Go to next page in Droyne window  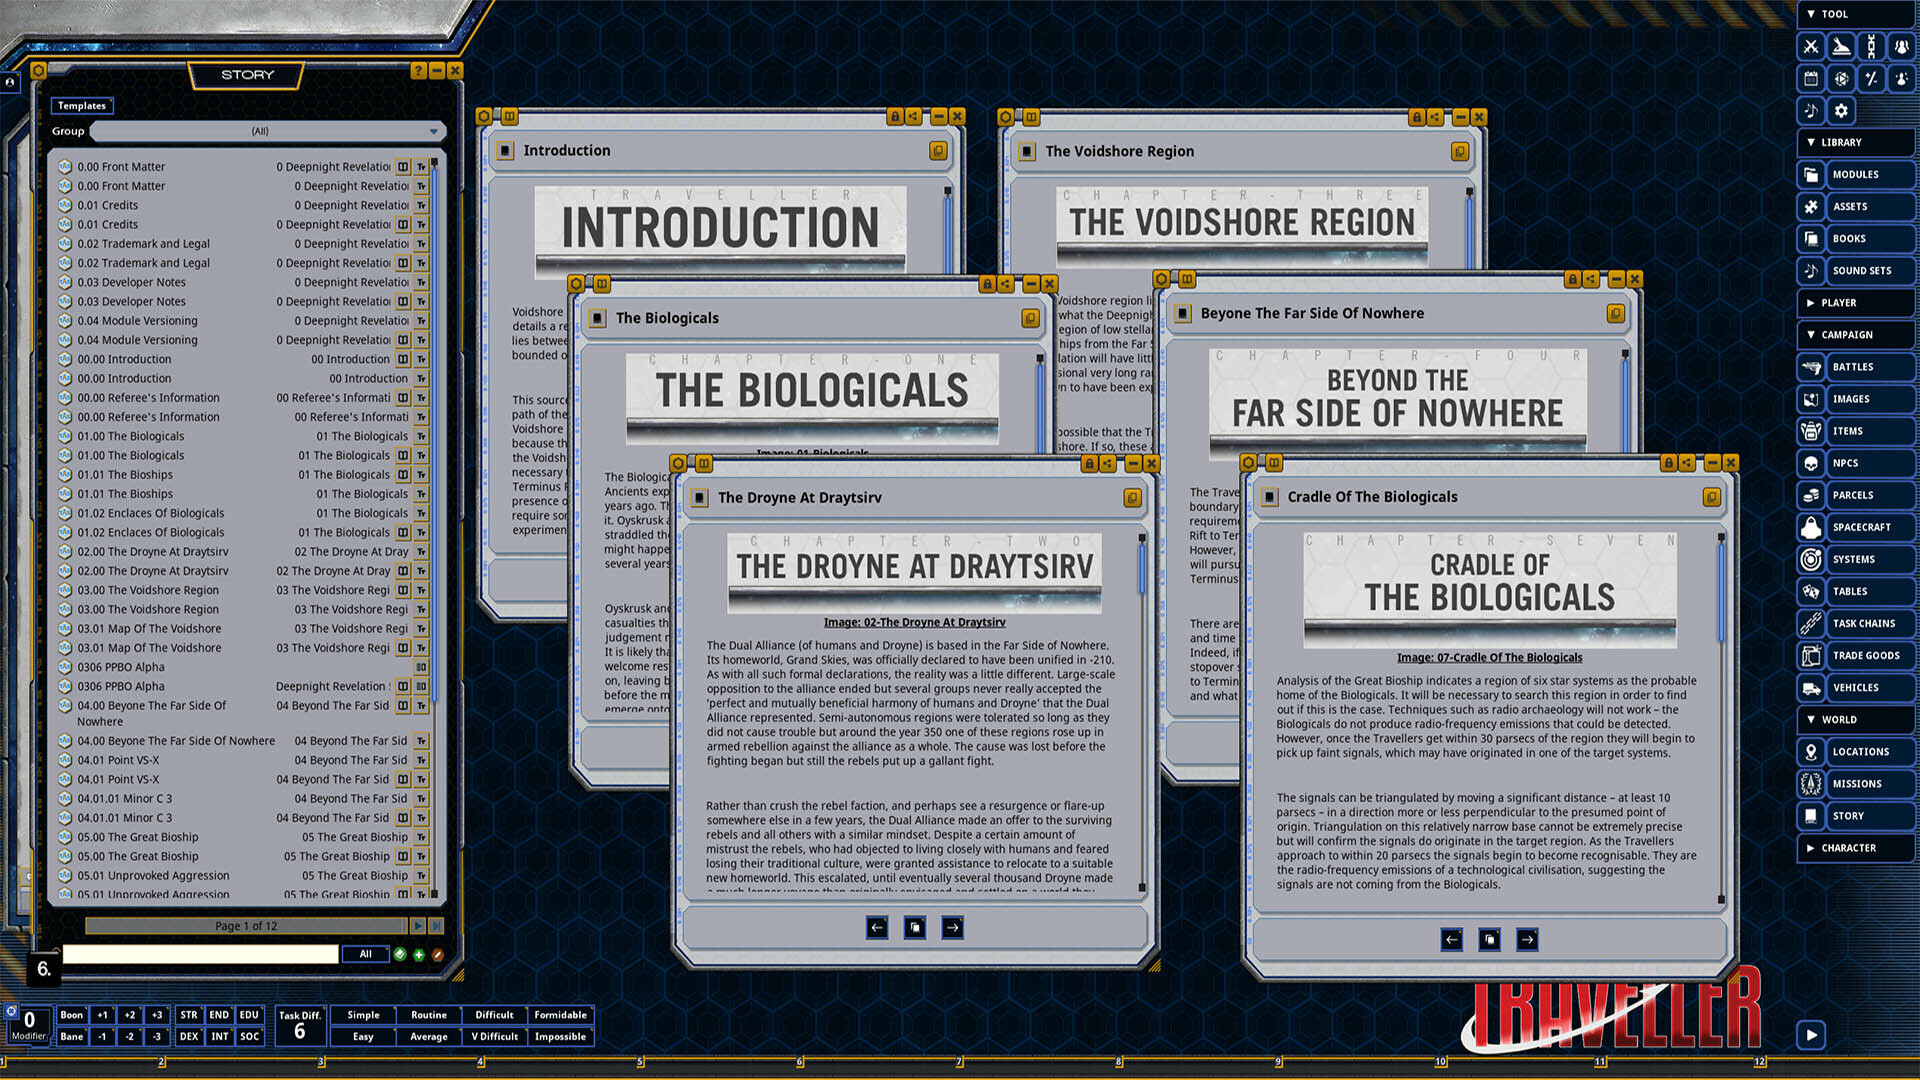(x=952, y=927)
